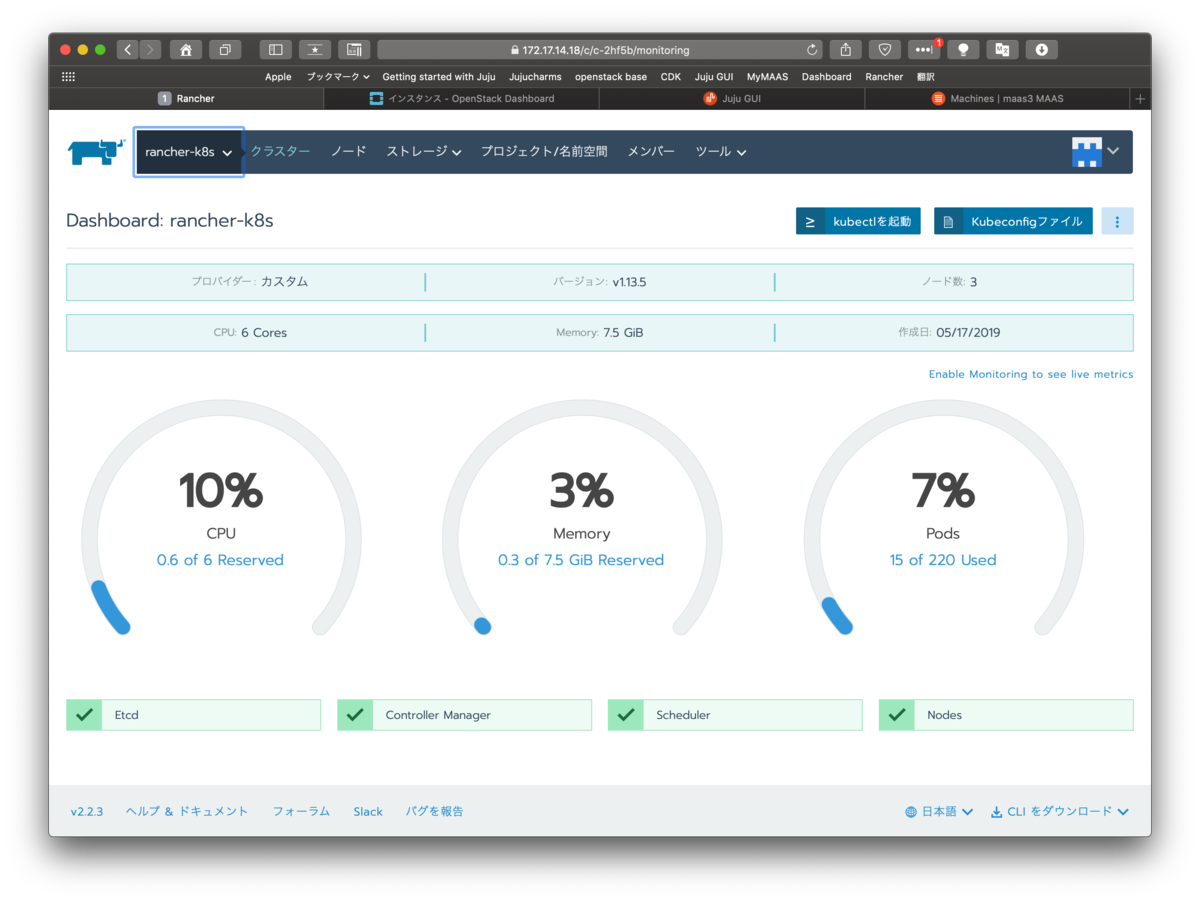Open the MyMAAS bookmark
Image resolution: width=1200 pixels, height=901 pixels.
[767, 77]
